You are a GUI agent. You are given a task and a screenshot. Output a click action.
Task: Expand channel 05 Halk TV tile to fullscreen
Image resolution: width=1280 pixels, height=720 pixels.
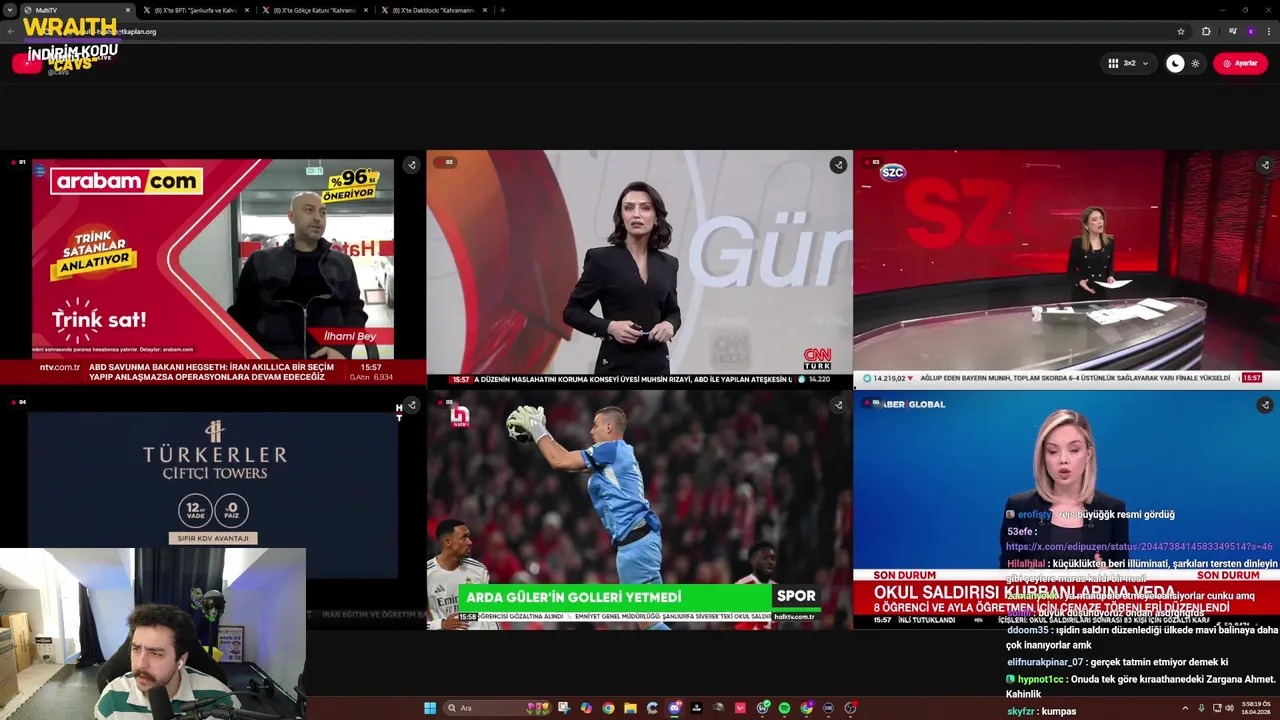coord(838,405)
